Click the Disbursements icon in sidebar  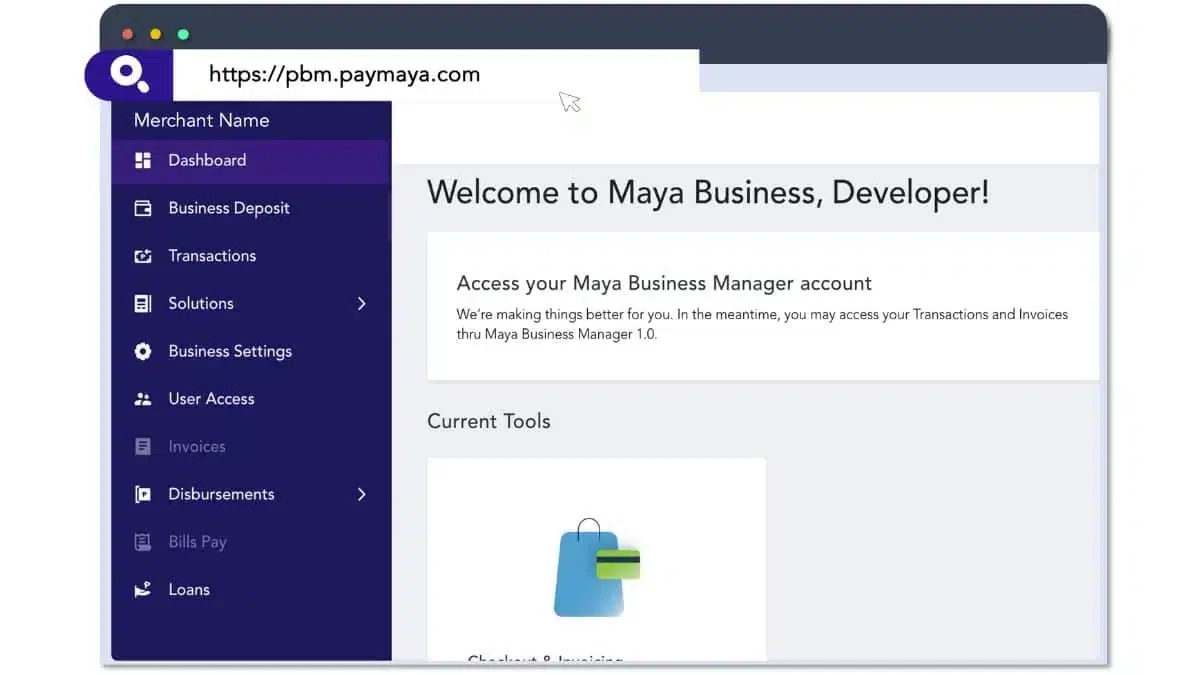[143, 494]
